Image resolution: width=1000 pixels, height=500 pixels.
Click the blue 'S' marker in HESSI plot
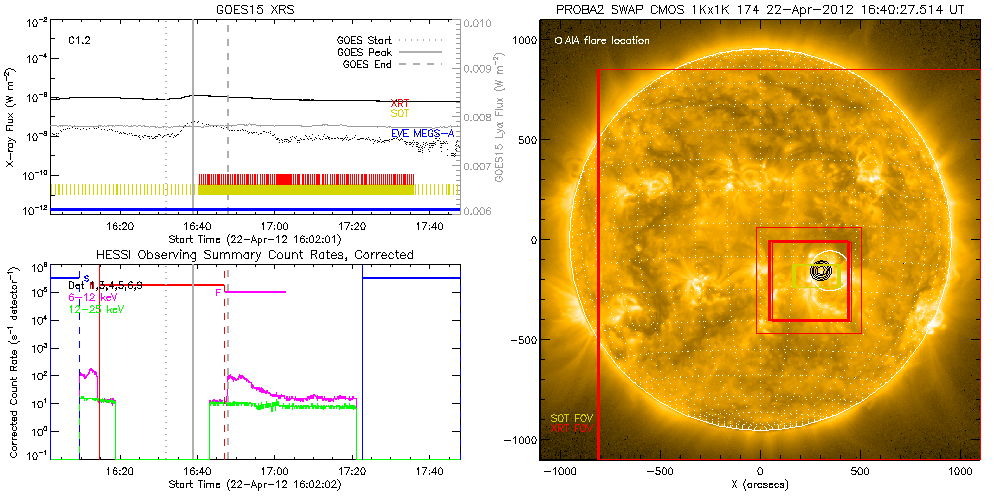tap(86, 277)
